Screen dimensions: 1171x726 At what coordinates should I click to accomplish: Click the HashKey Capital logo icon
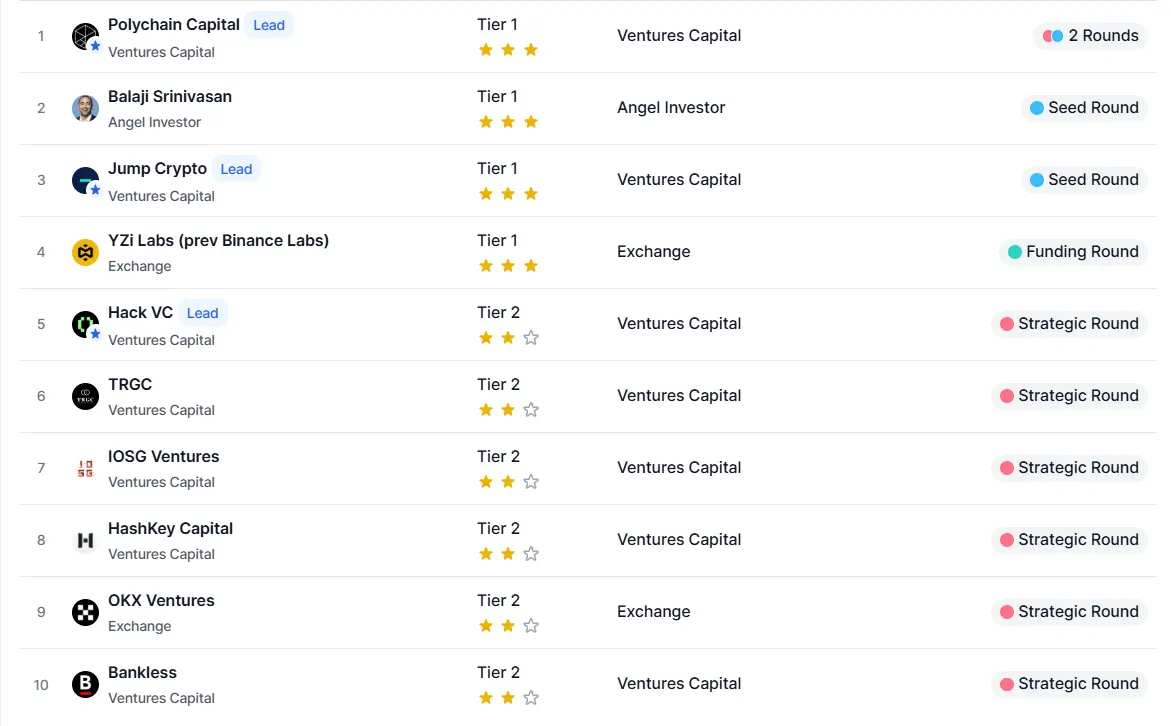pyautogui.click(x=86, y=540)
